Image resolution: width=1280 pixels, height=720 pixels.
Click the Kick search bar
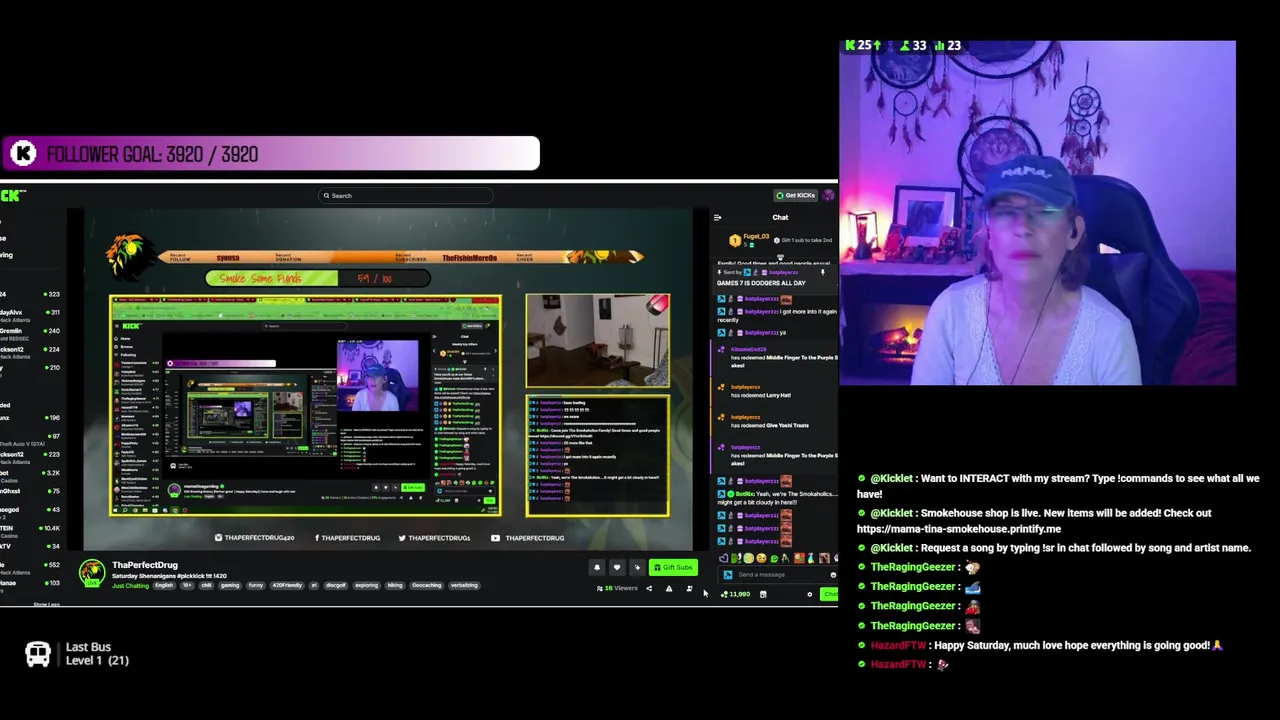[x=405, y=196]
